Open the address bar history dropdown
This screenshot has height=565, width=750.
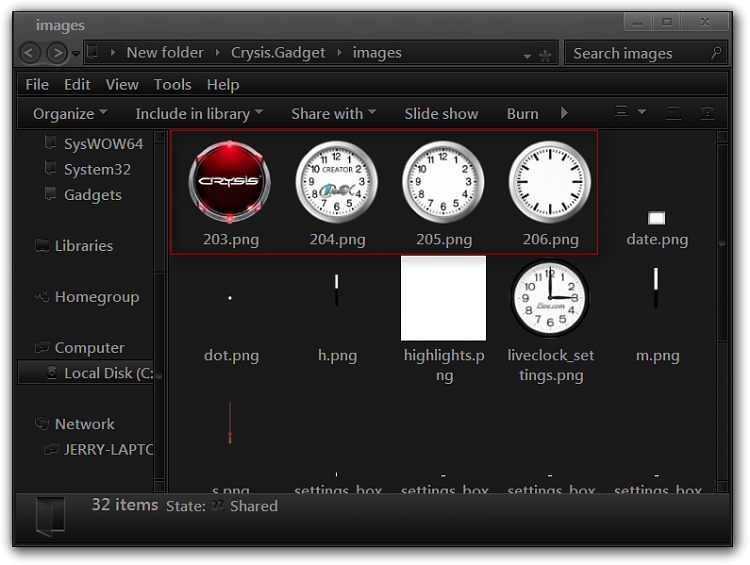pyautogui.click(x=527, y=56)
